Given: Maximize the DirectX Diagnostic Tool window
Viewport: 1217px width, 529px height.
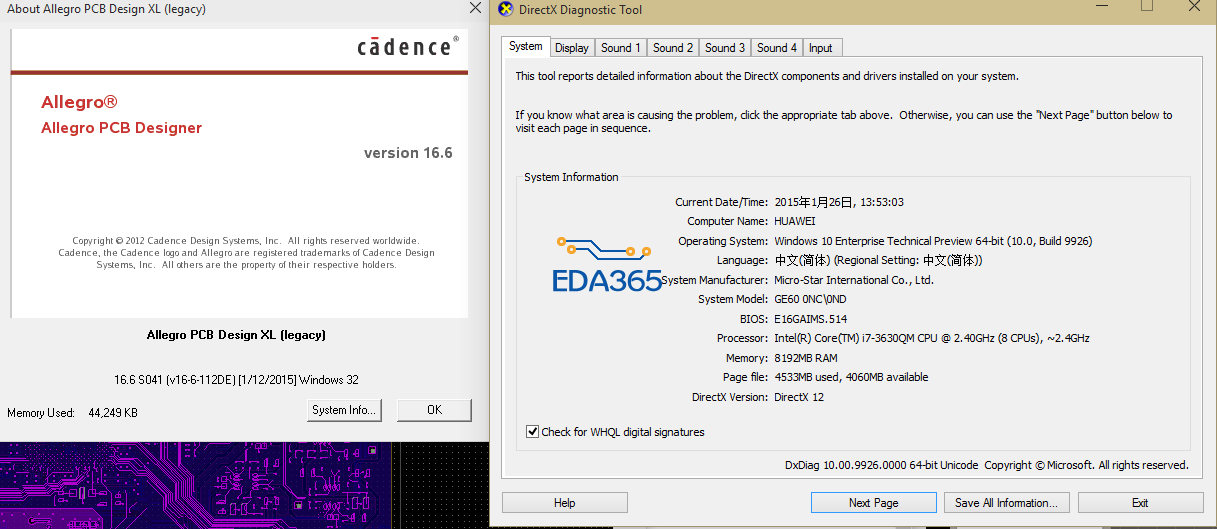Looking at the screenshot, I should [1147, 6].
